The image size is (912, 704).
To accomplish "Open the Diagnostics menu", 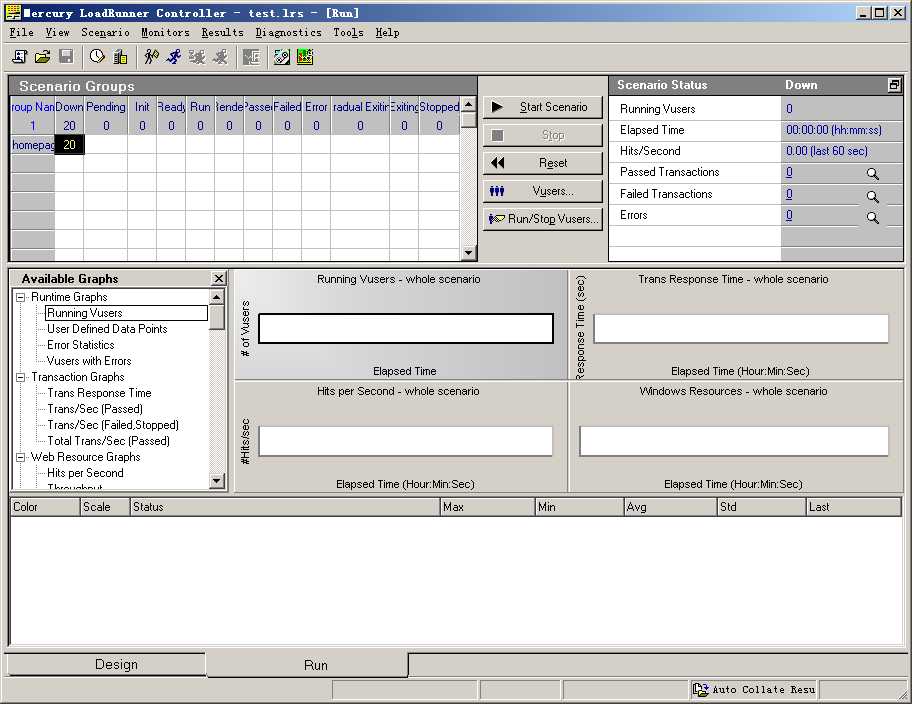I will (x=288, y=33).
